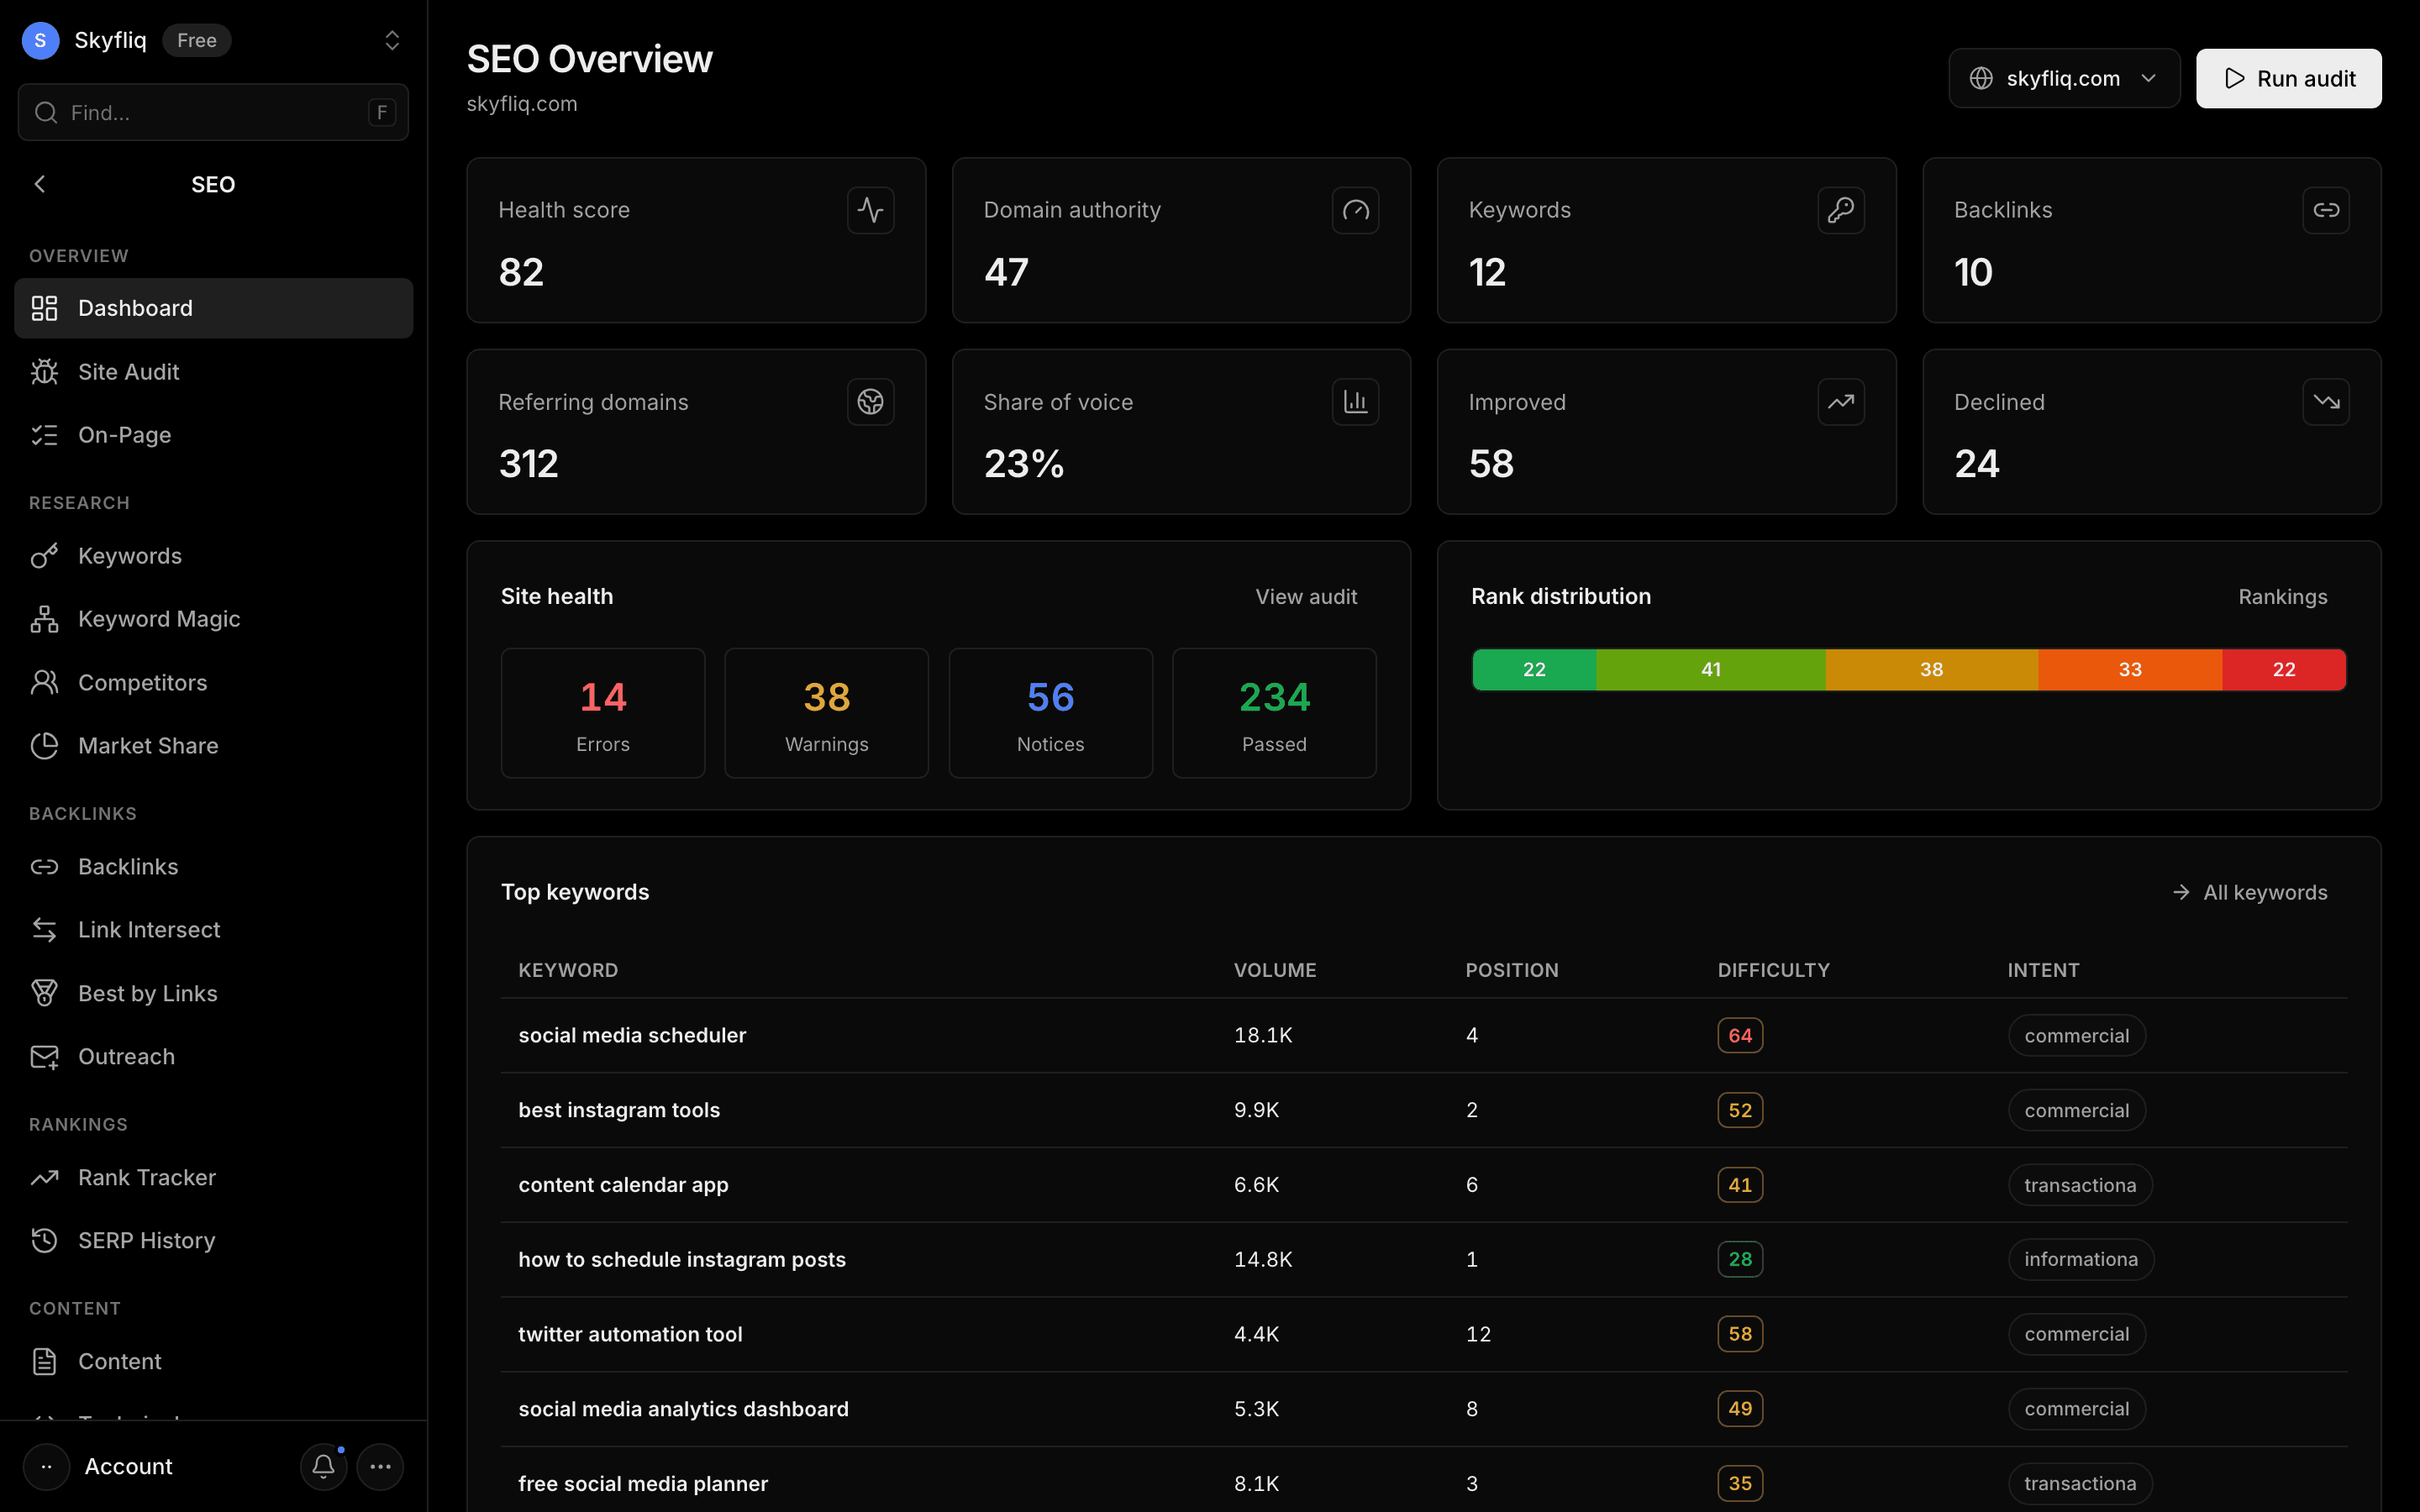Image resolution: width=2420 pixels, height=1512 pixels.
Task: Expand the workspace switcher chevrons
Action: tap(392, 40)
